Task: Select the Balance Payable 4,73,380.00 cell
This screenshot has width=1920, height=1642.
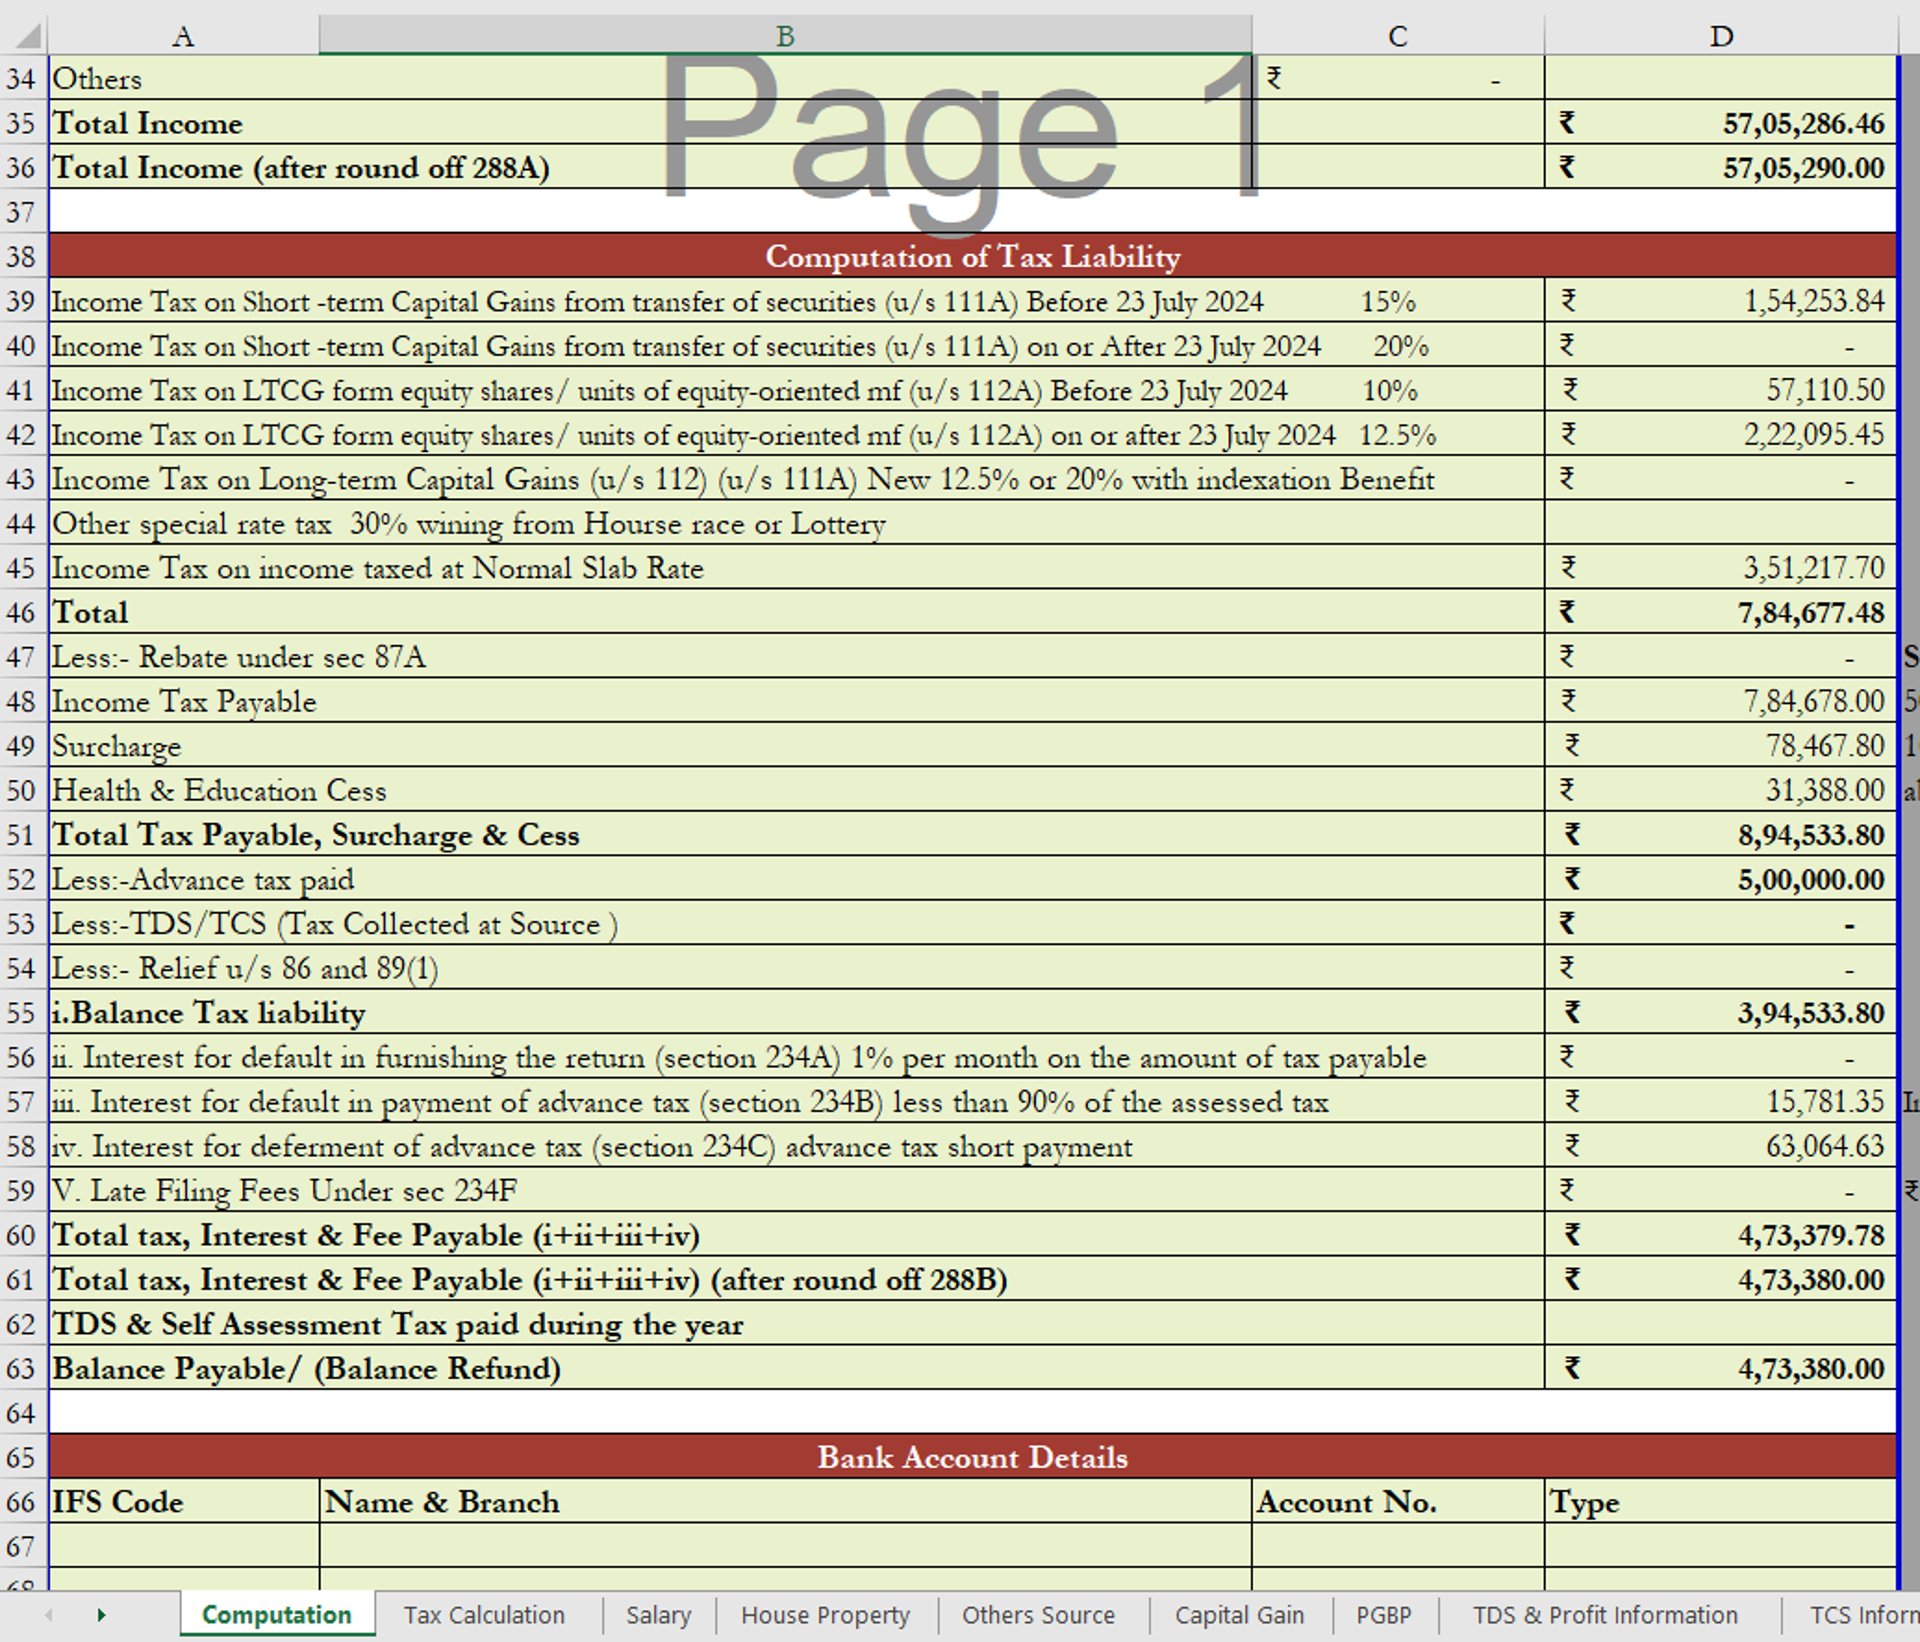Action: click(x=1720, y=1368)
